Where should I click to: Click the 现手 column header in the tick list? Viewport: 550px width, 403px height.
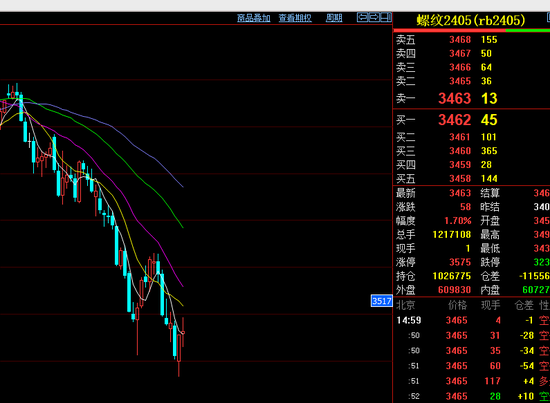[x=490, y=305]
